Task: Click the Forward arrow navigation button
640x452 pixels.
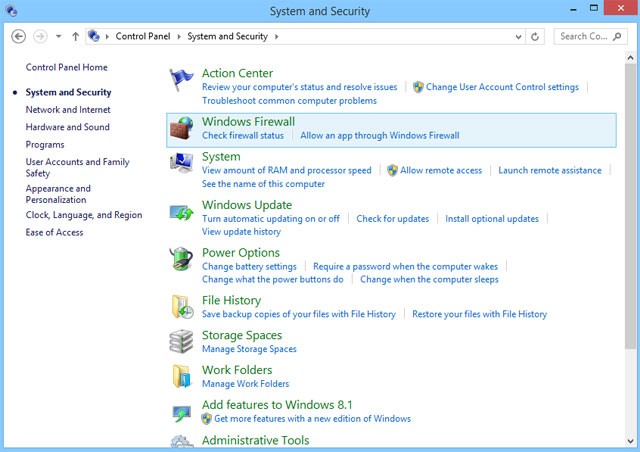Action: [x=40, y=36]
